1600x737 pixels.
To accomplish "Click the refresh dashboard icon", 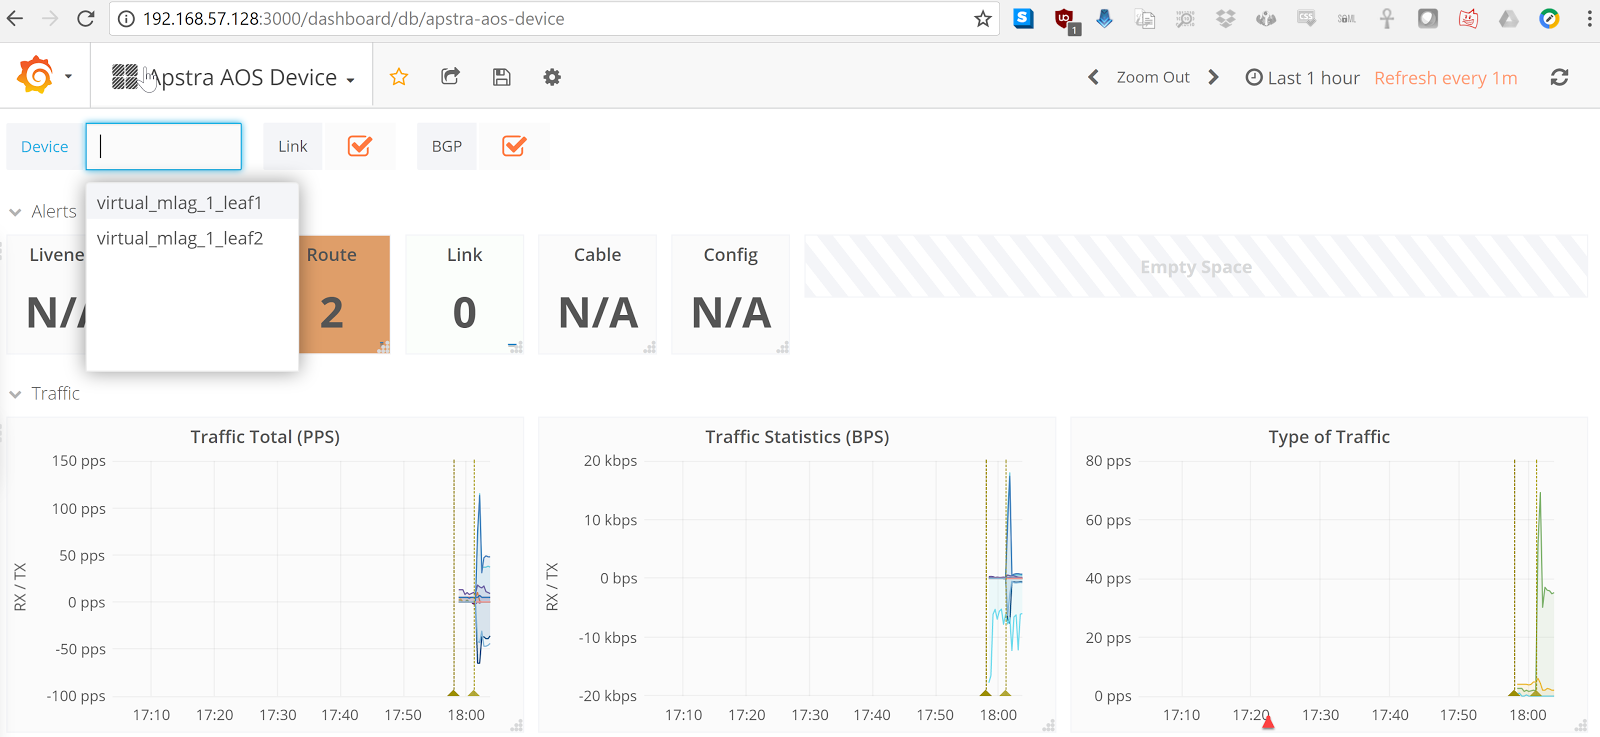I will pyautogui.click(x=1559, y=77).
